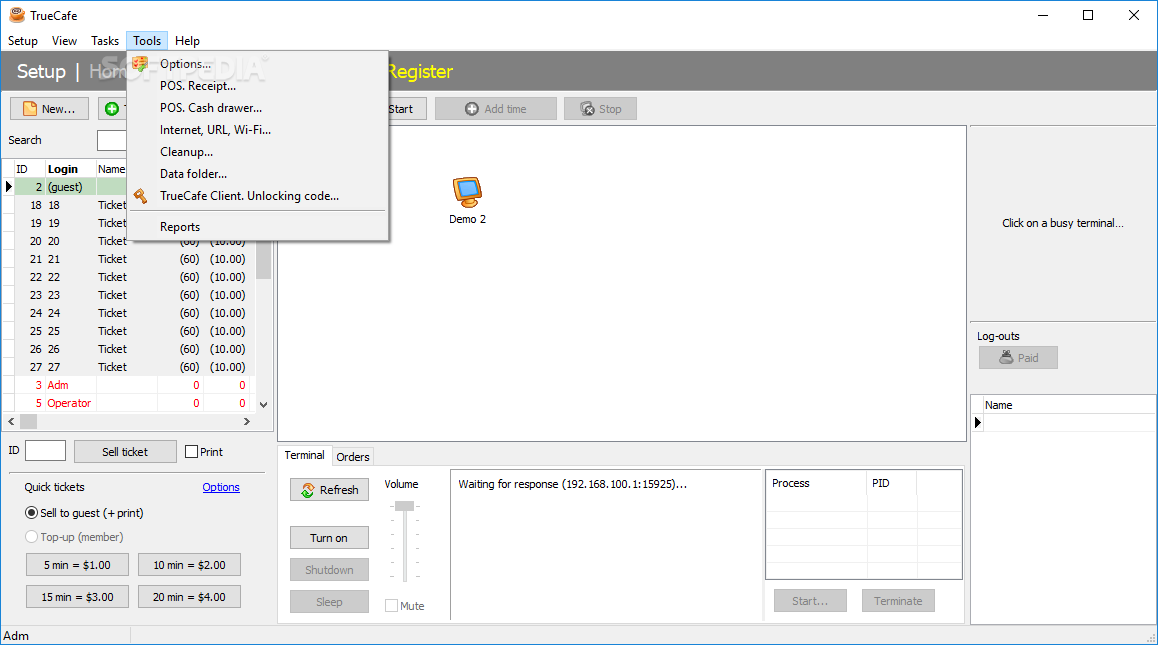Open the Tasks menu
The height and width of the screenshot is (645, 1158).
point(105,41)
